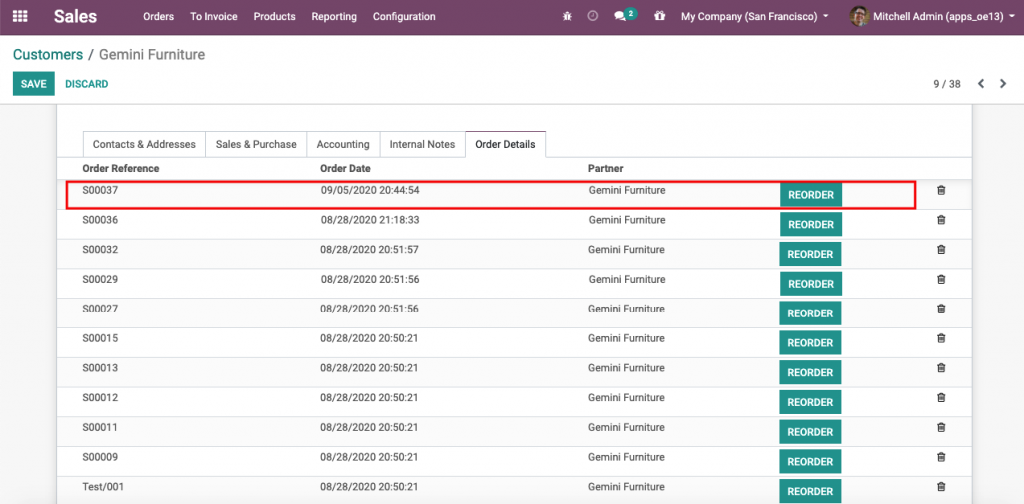
Task: Open the Configuration menu
Action: click(404, 16)
